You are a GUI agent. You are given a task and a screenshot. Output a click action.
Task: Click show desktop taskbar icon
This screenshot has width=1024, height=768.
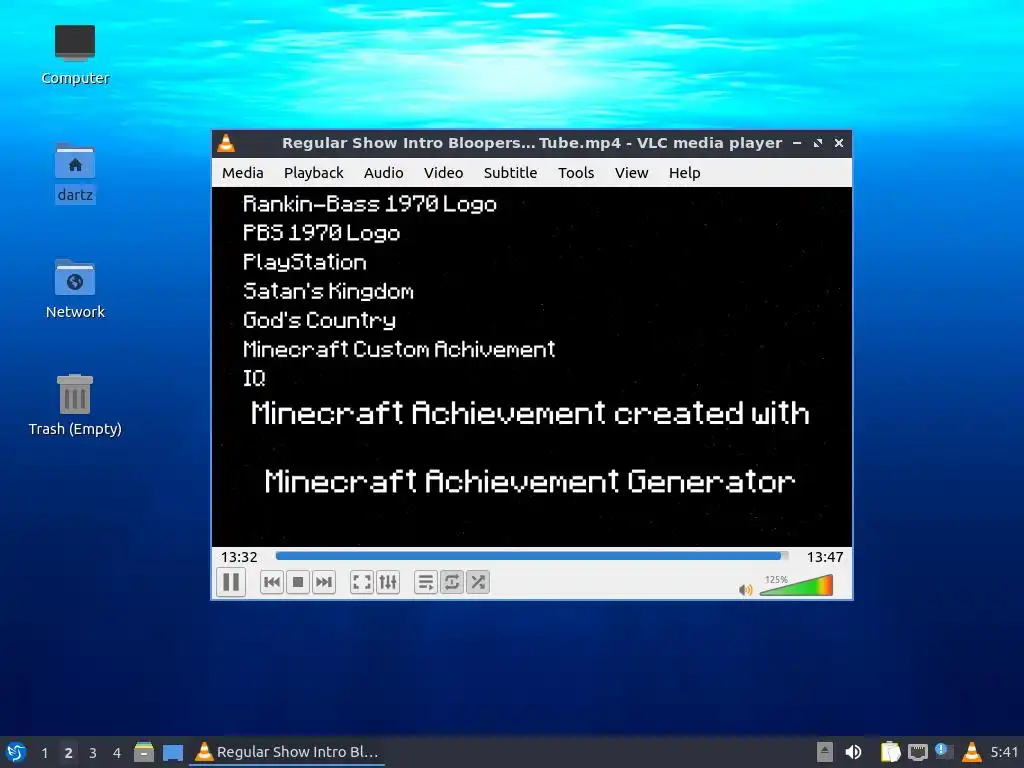[172, 752]
